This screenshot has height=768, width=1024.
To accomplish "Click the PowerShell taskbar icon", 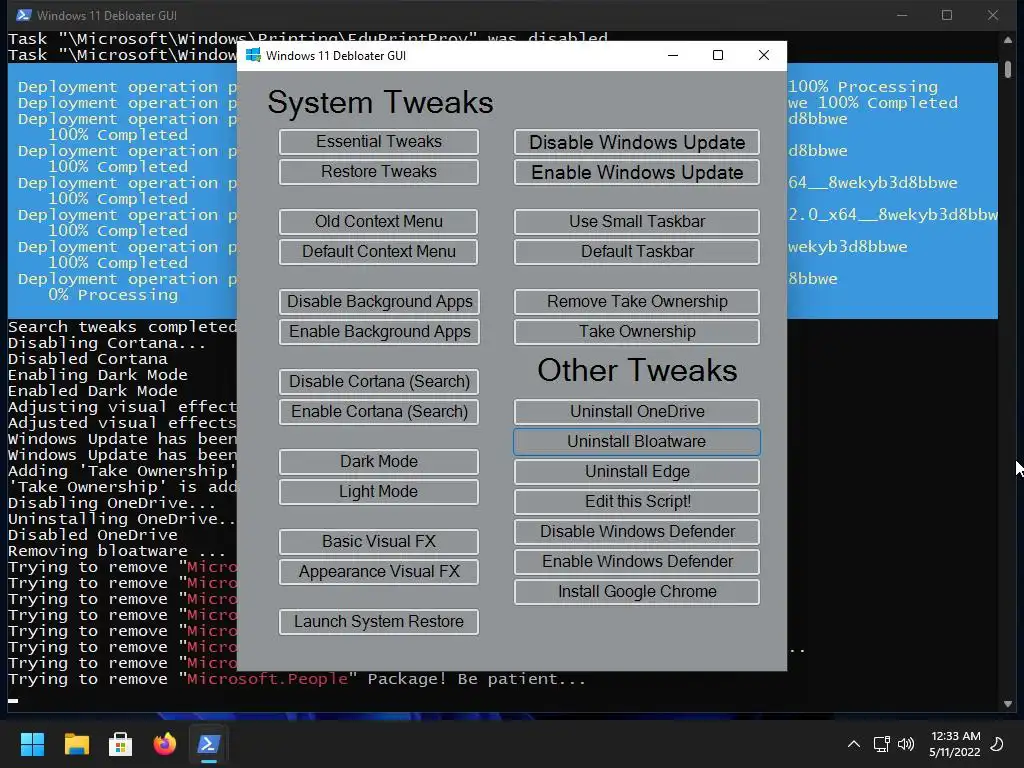I will pyautogui.click(x=208, y=744).
